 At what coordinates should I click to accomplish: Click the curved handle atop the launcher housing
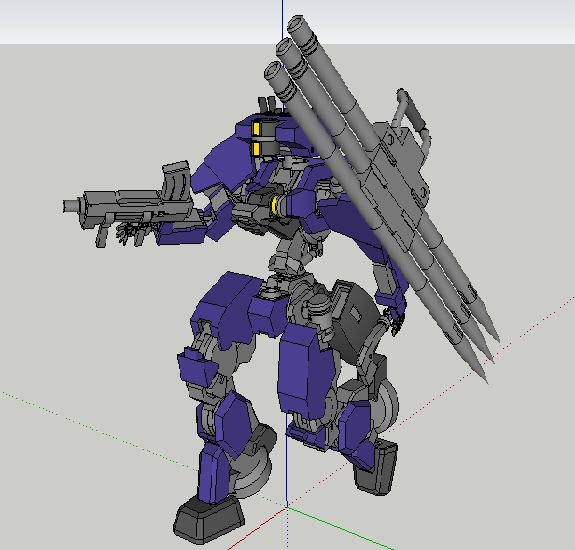(413, 117)
